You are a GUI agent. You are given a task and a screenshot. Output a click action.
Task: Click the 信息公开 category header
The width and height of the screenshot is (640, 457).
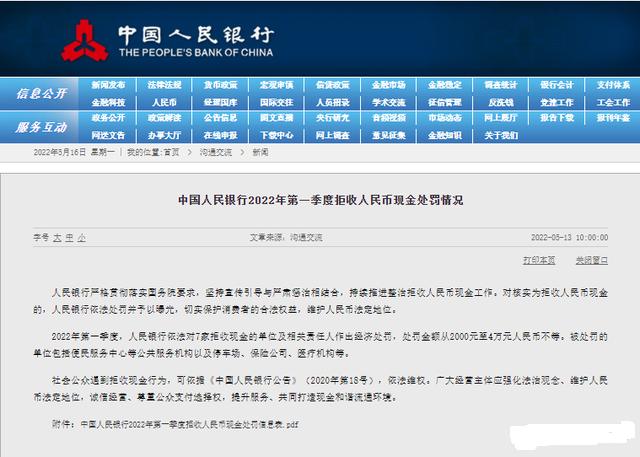point(41,94)
